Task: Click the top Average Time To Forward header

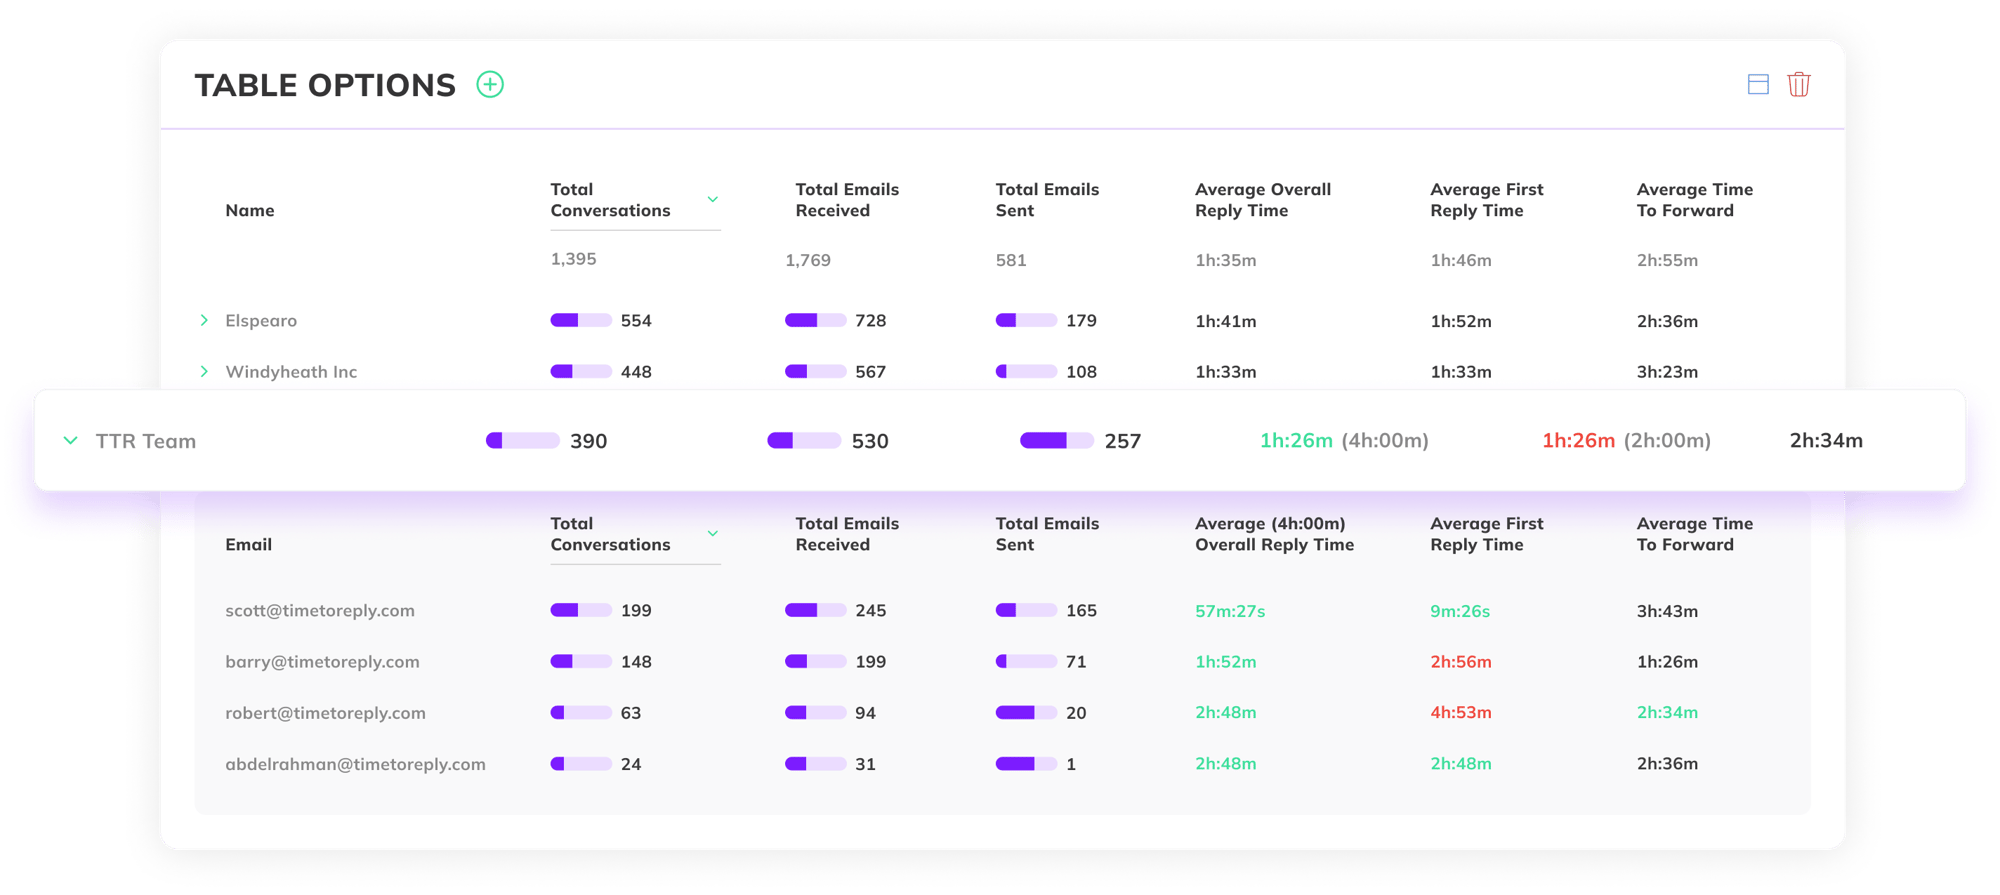Action: click(1695, 200)
